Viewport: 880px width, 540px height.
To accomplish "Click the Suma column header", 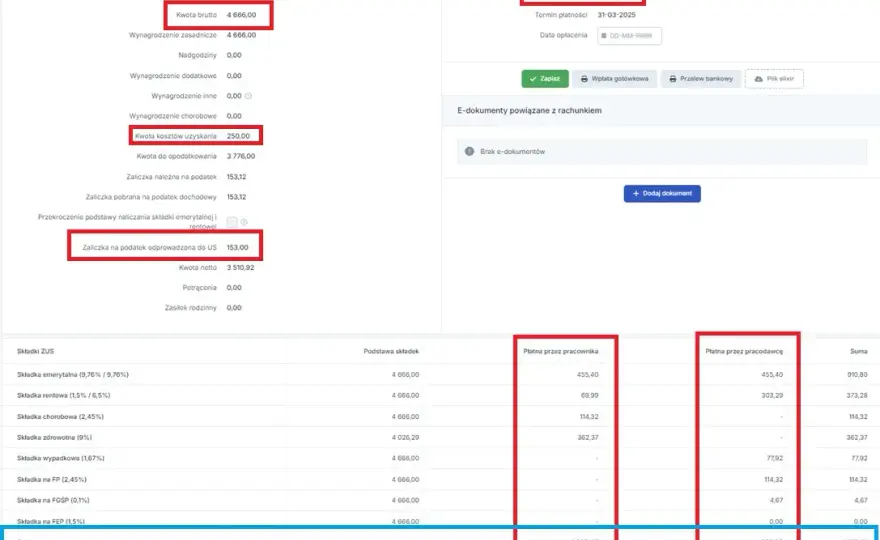I will [859, 351].
